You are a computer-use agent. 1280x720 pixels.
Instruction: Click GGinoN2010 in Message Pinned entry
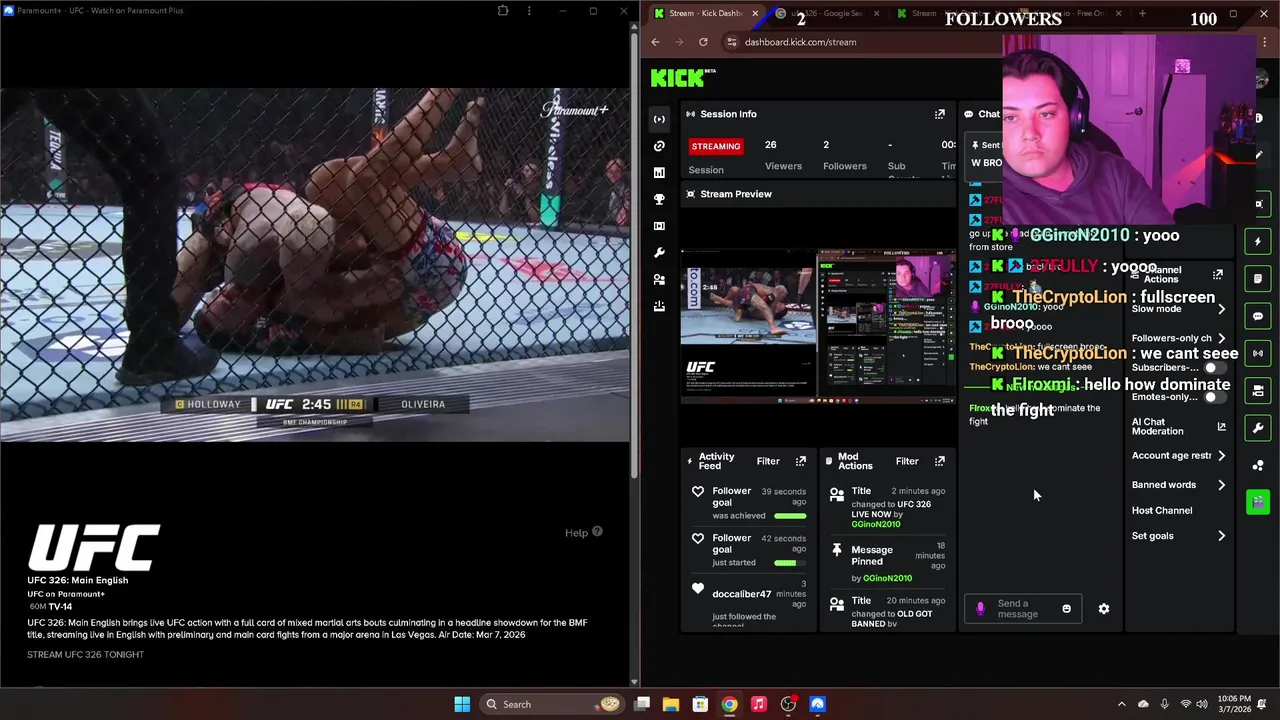887,578
